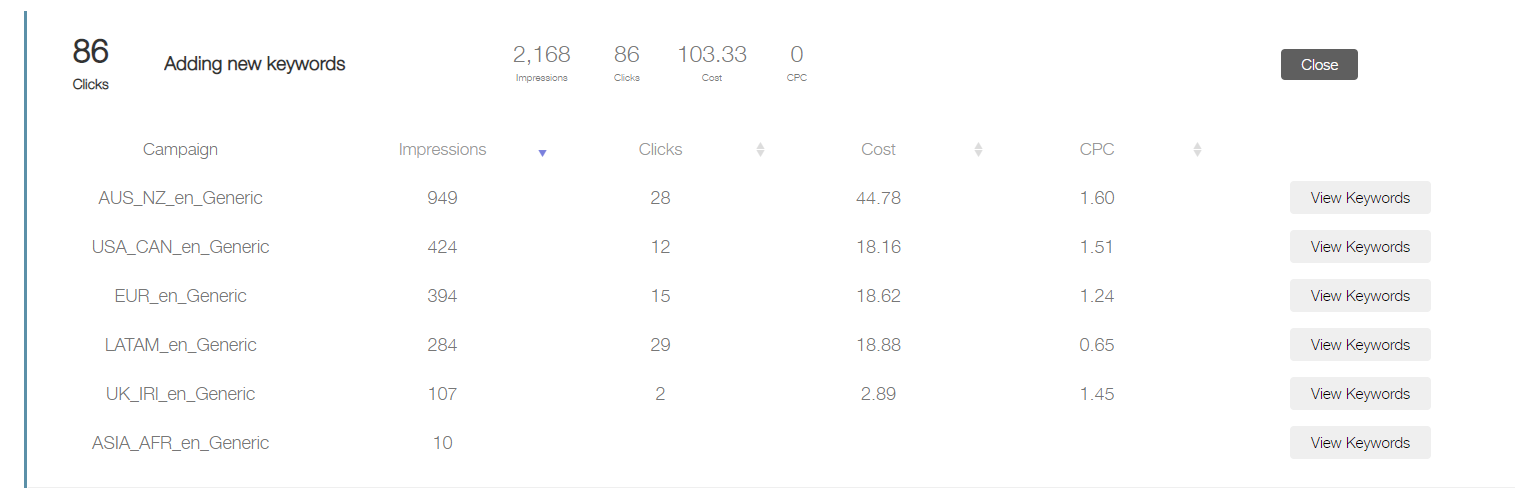
Task: View Keywords for AUS_NZ_en_Generic
Action: [x=1360, y=198]
